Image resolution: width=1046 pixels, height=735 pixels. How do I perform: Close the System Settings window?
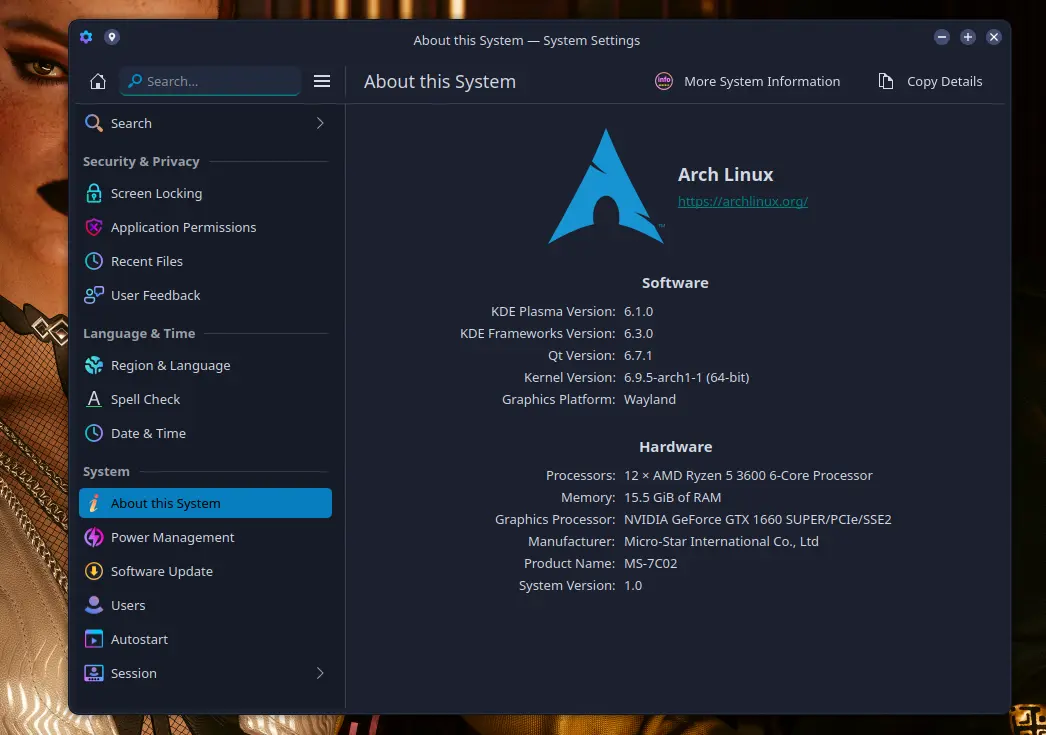tap(994, 37)
